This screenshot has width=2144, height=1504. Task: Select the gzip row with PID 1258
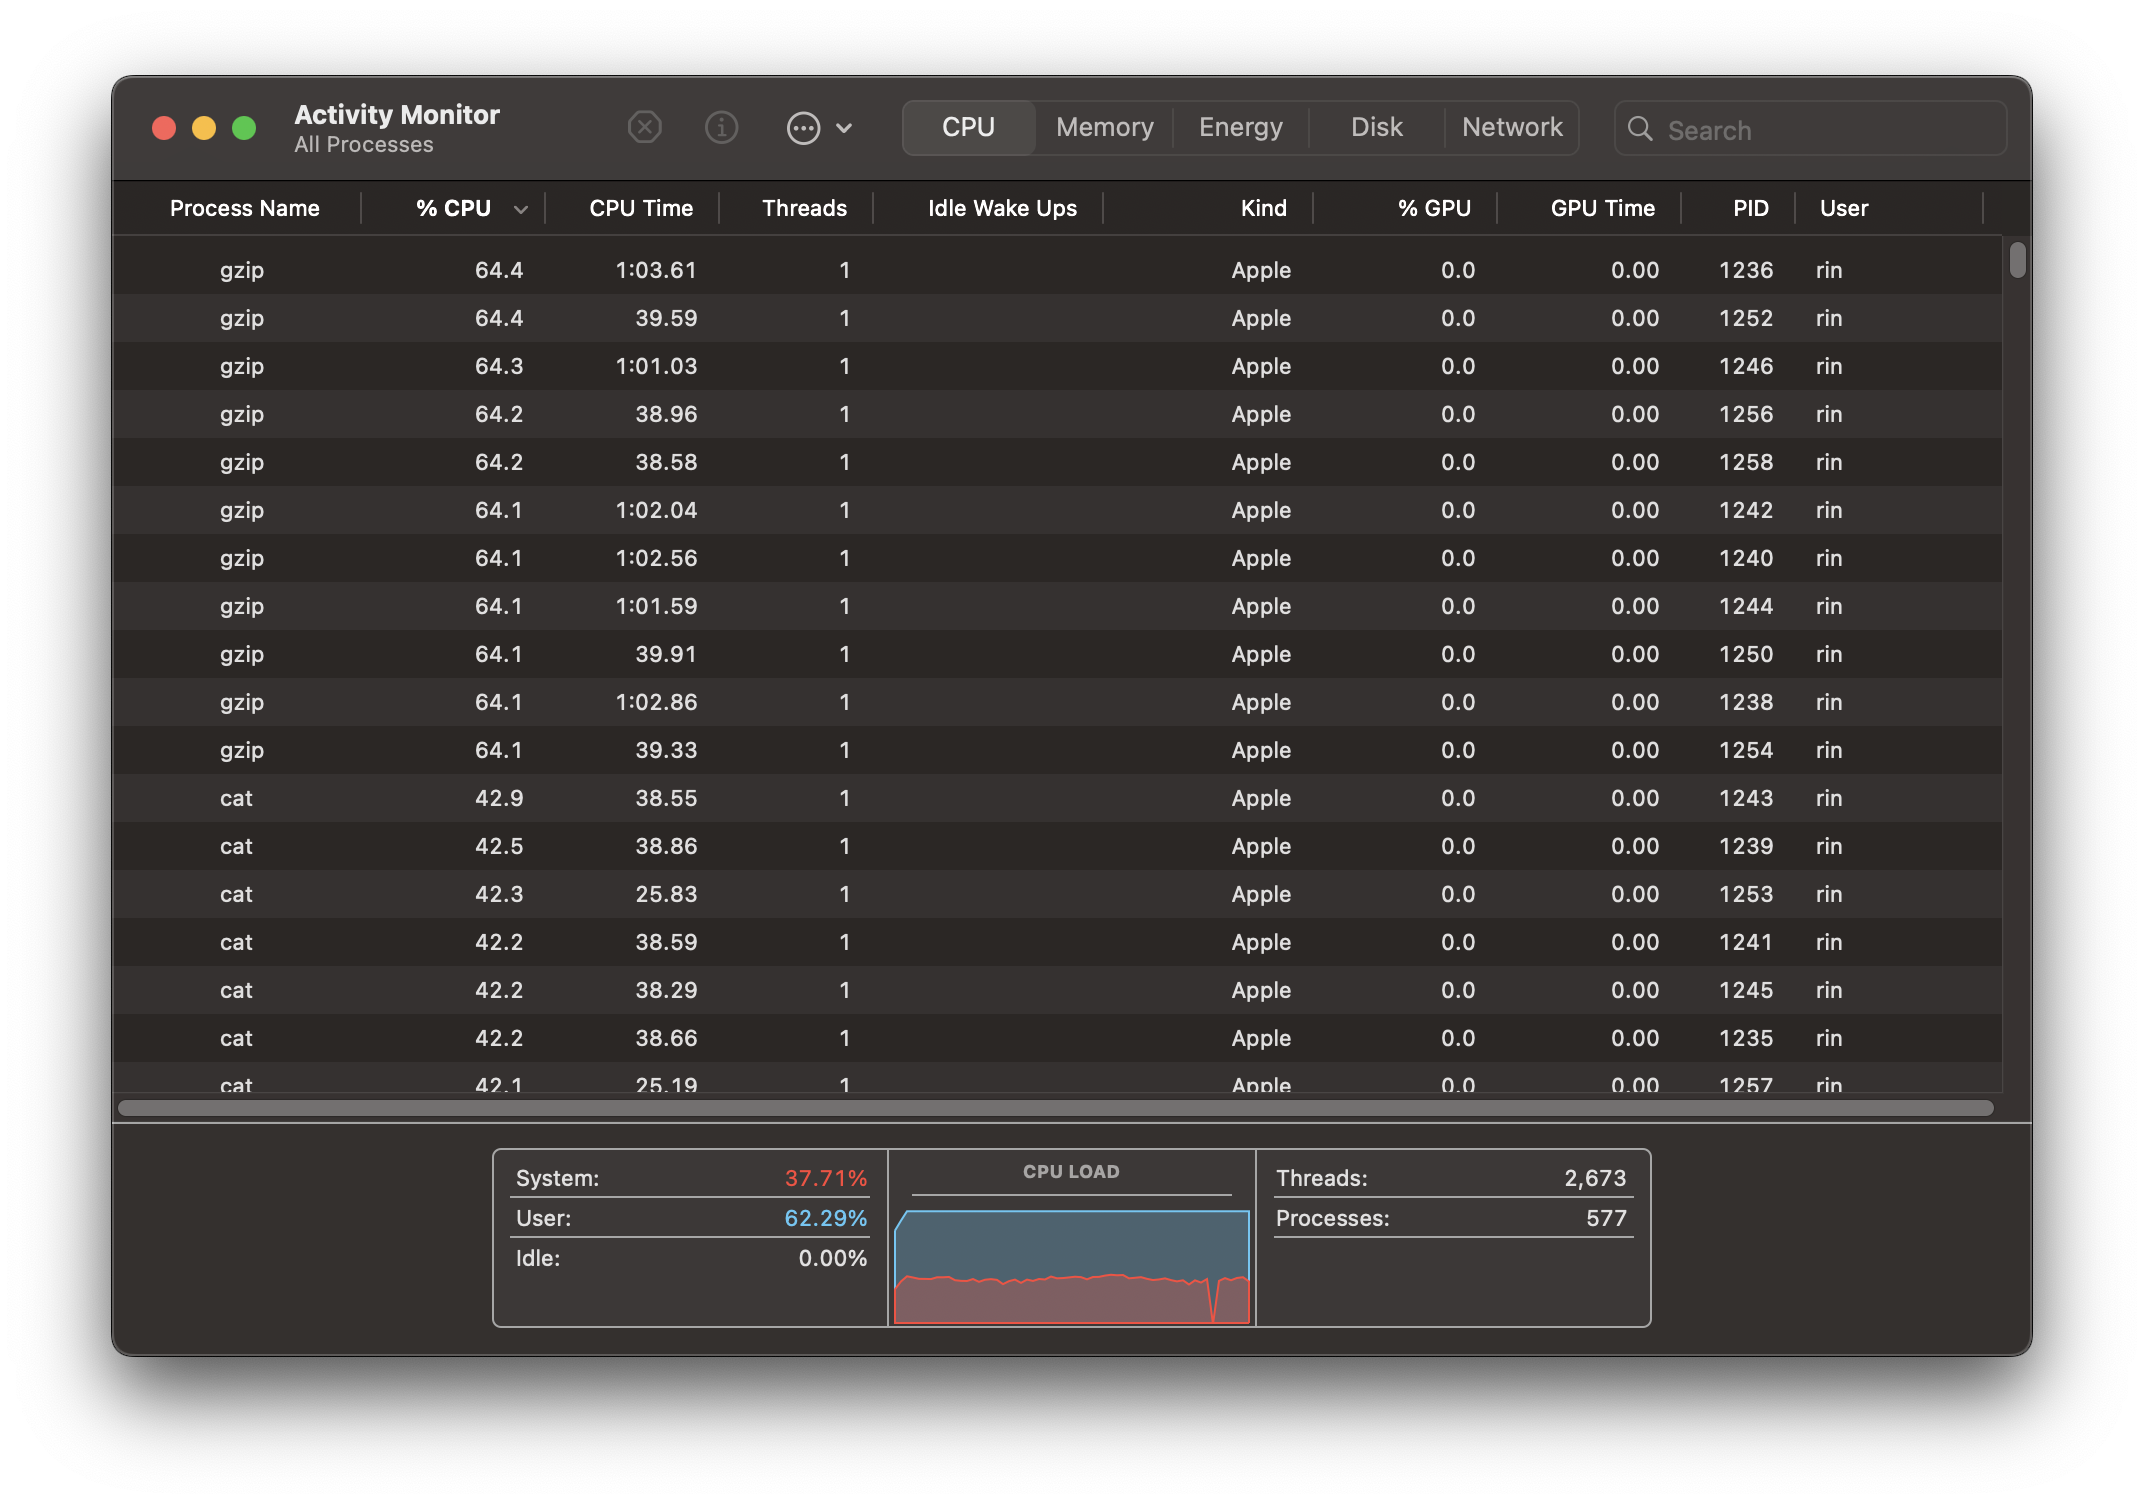pyautogui.click(x=1058, y=462)
